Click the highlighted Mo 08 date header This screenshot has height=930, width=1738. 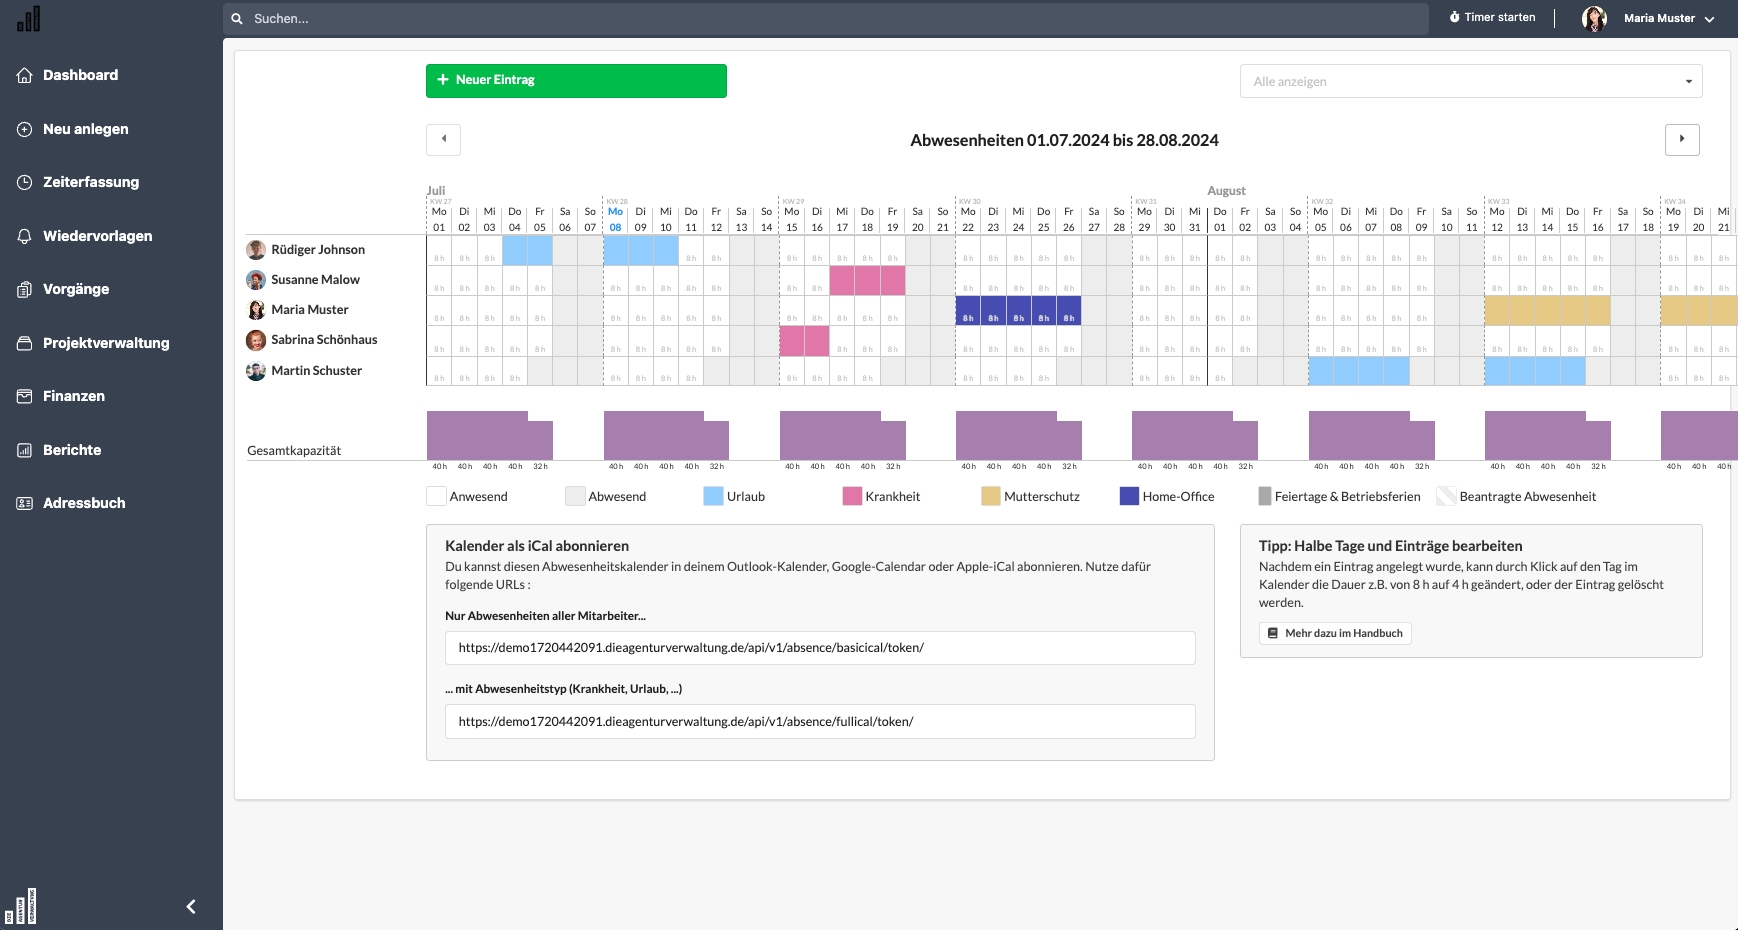615,219
